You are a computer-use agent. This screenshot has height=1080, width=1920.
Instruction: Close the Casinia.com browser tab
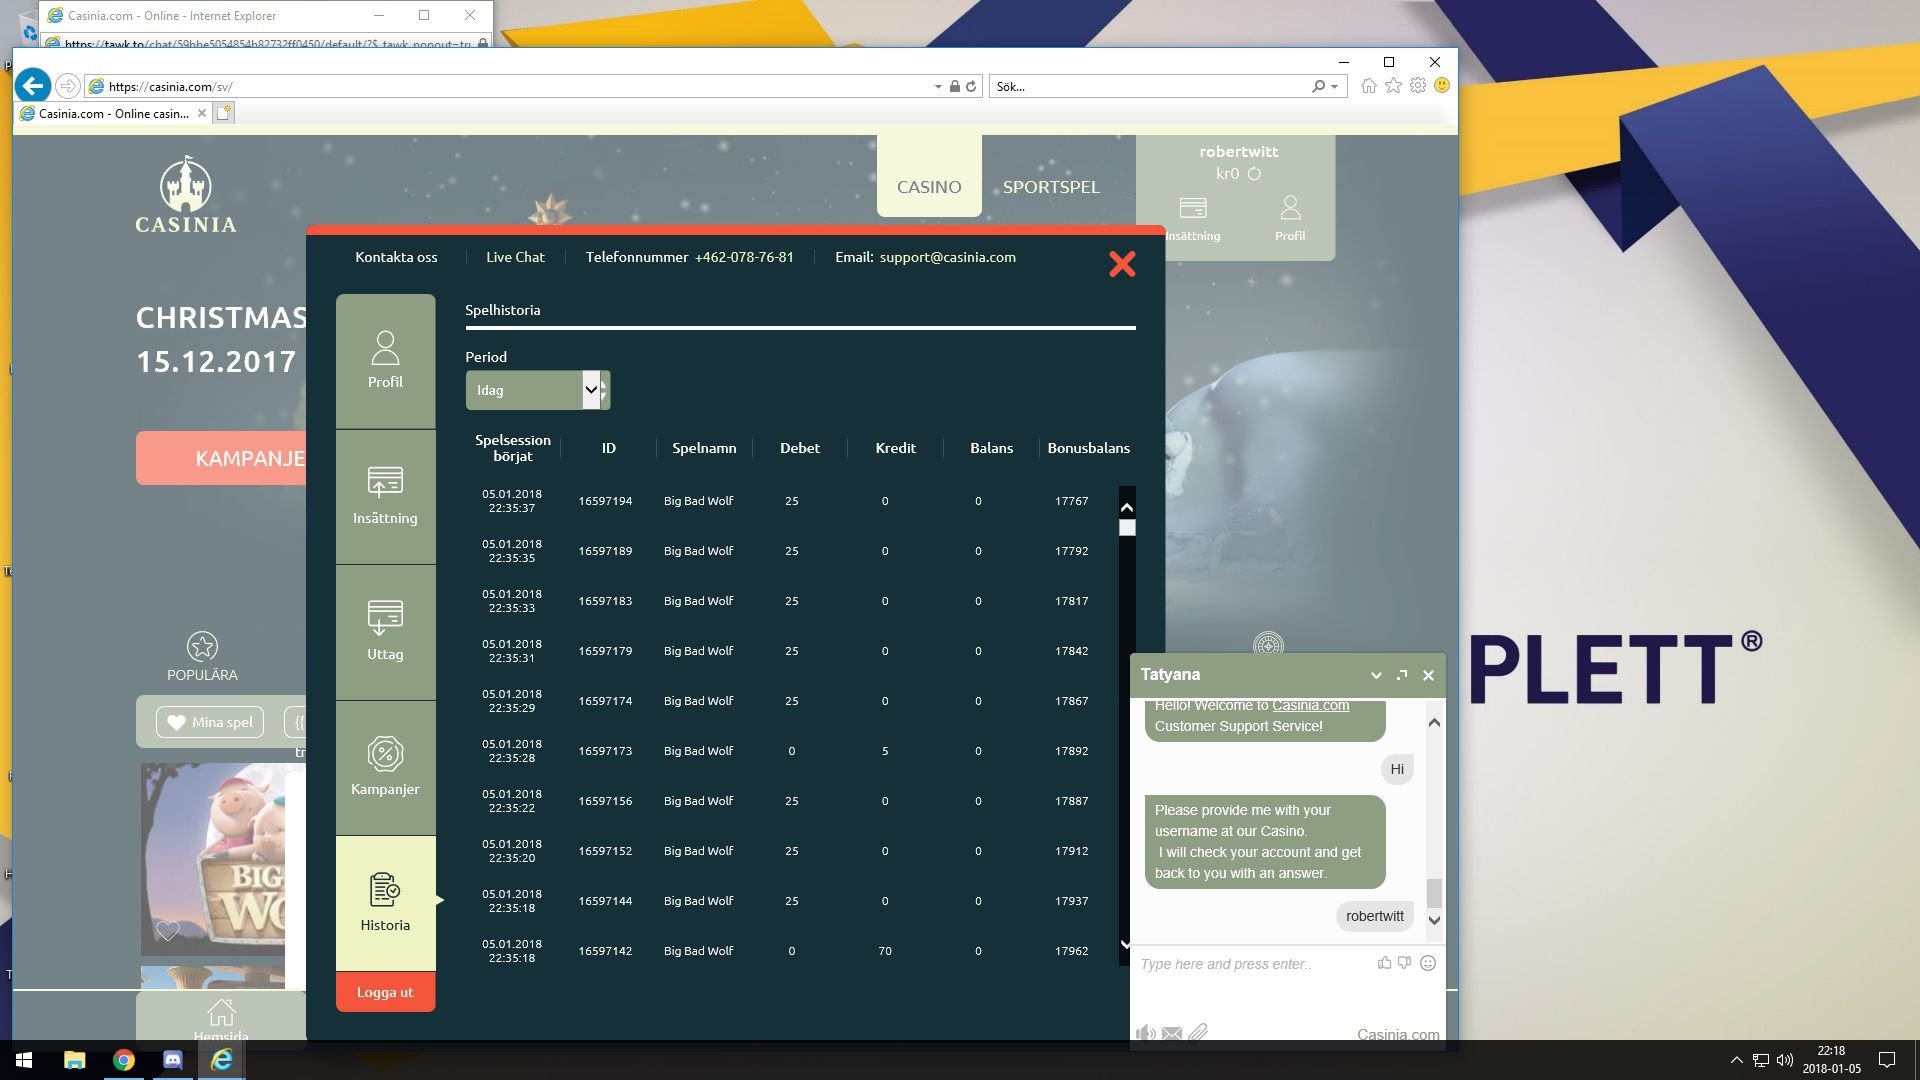(202, 113)
